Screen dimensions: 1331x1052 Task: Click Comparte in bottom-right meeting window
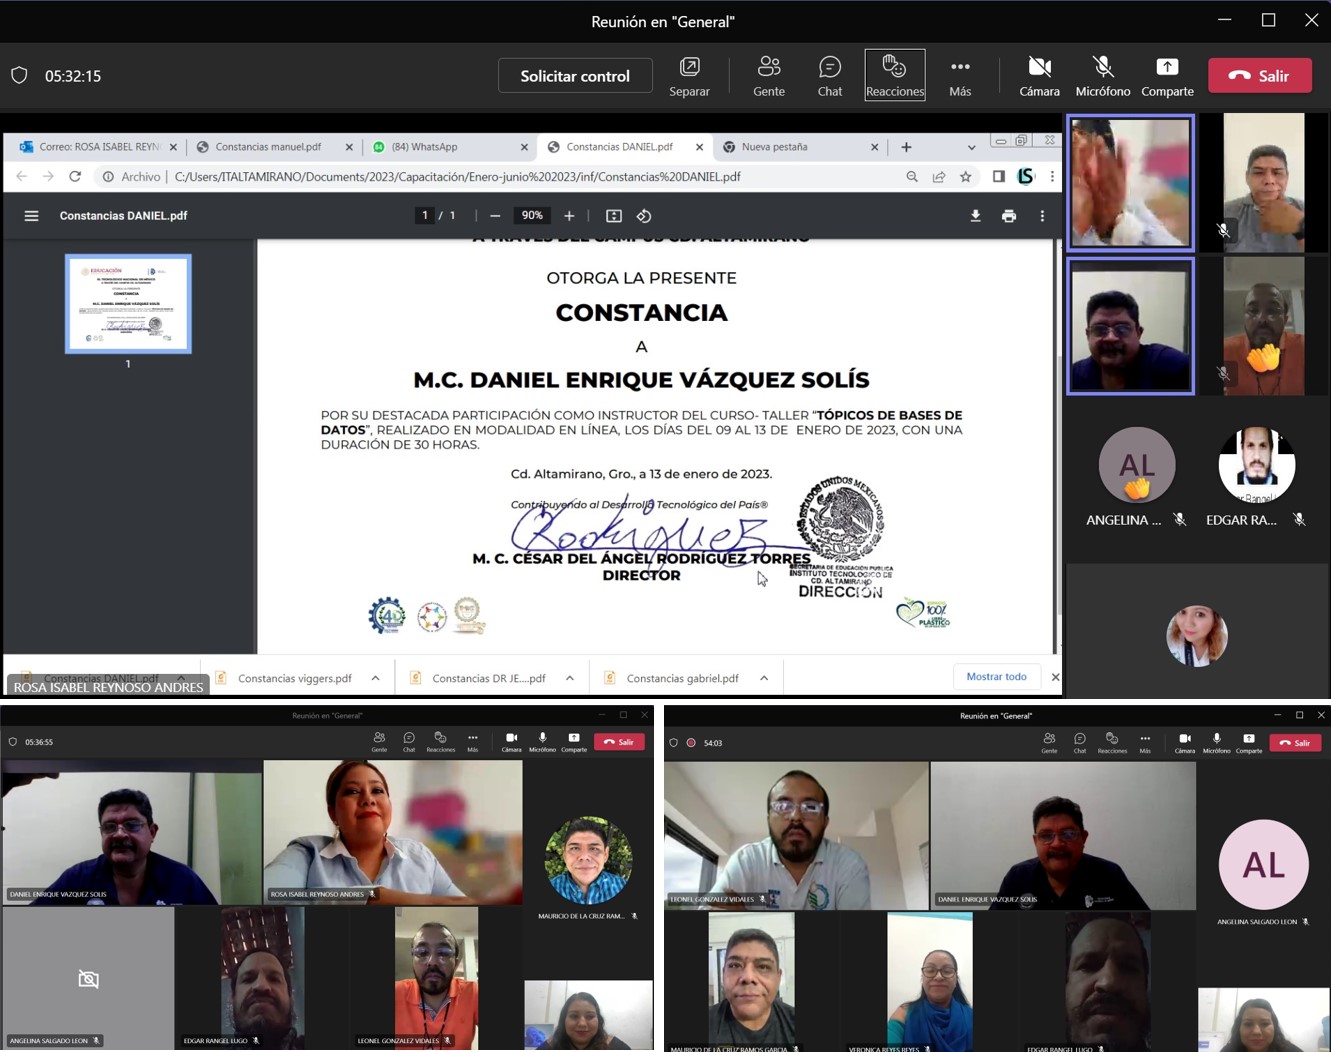point(1249,743)
